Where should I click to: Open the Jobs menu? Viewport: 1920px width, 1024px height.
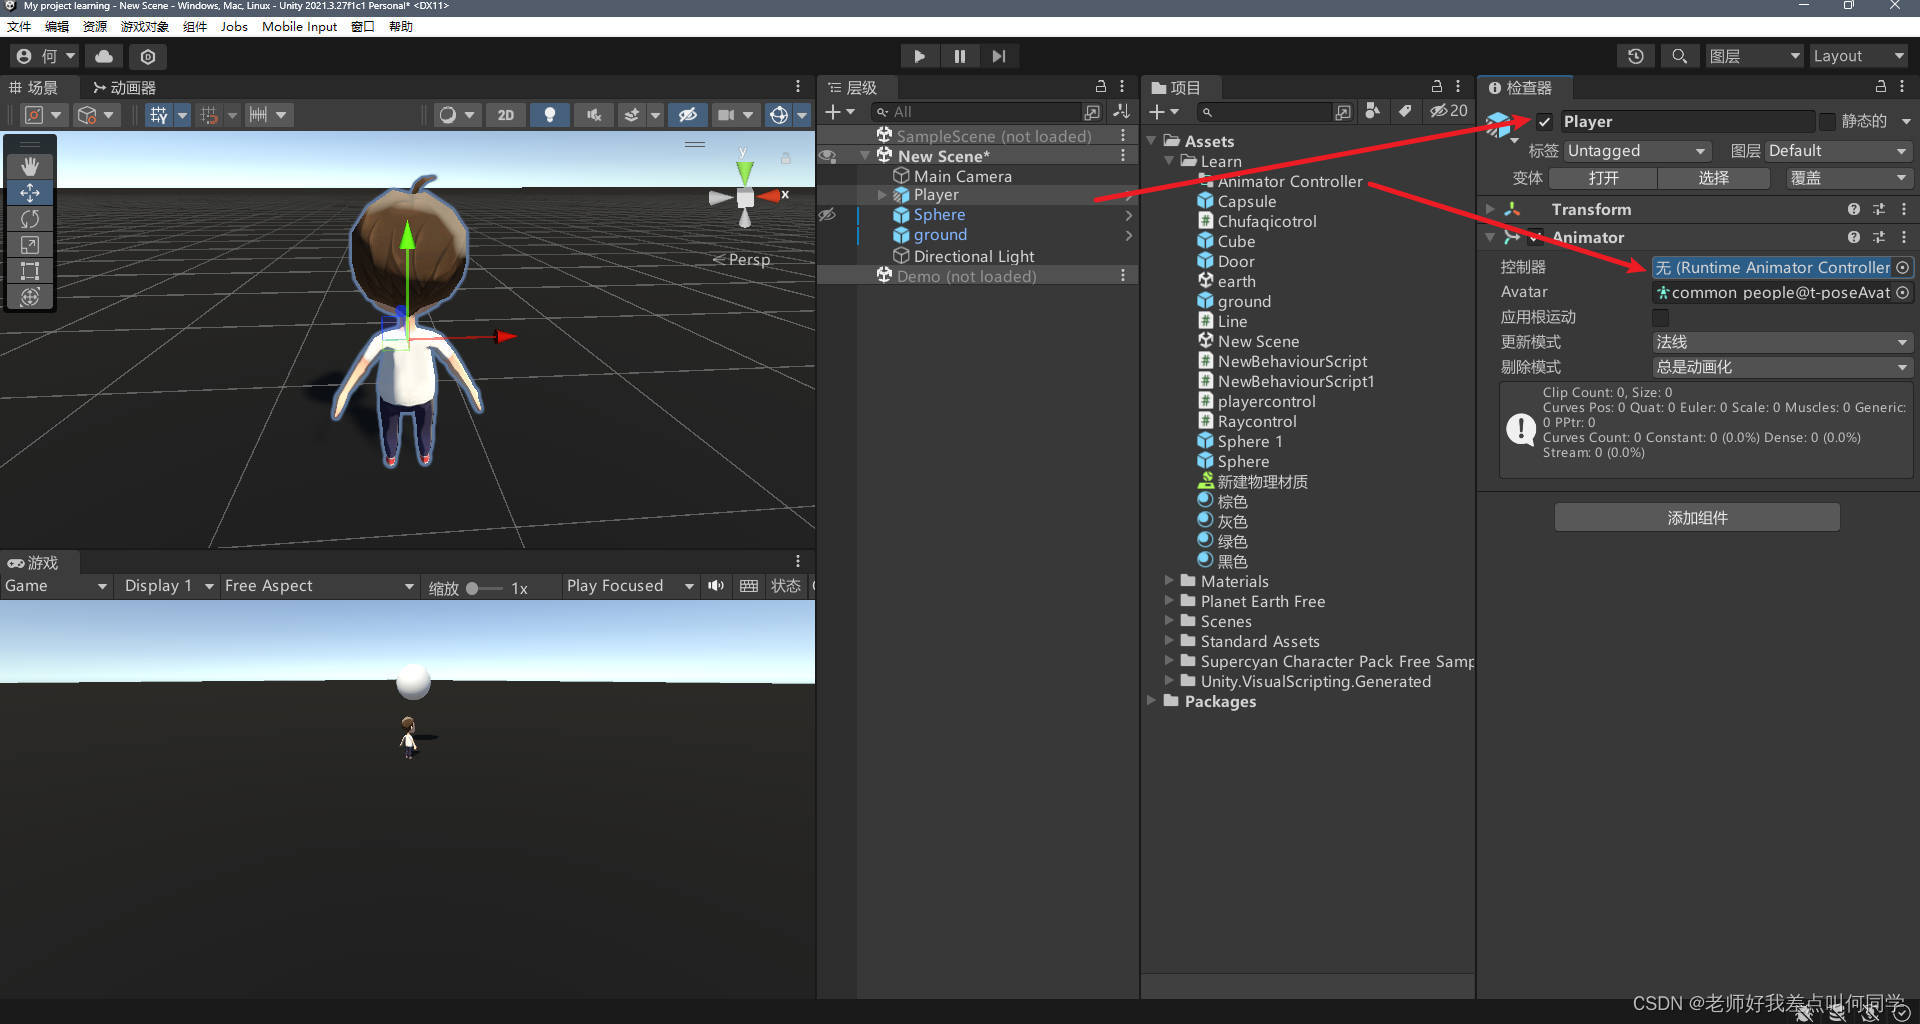(x=234, y=27)
